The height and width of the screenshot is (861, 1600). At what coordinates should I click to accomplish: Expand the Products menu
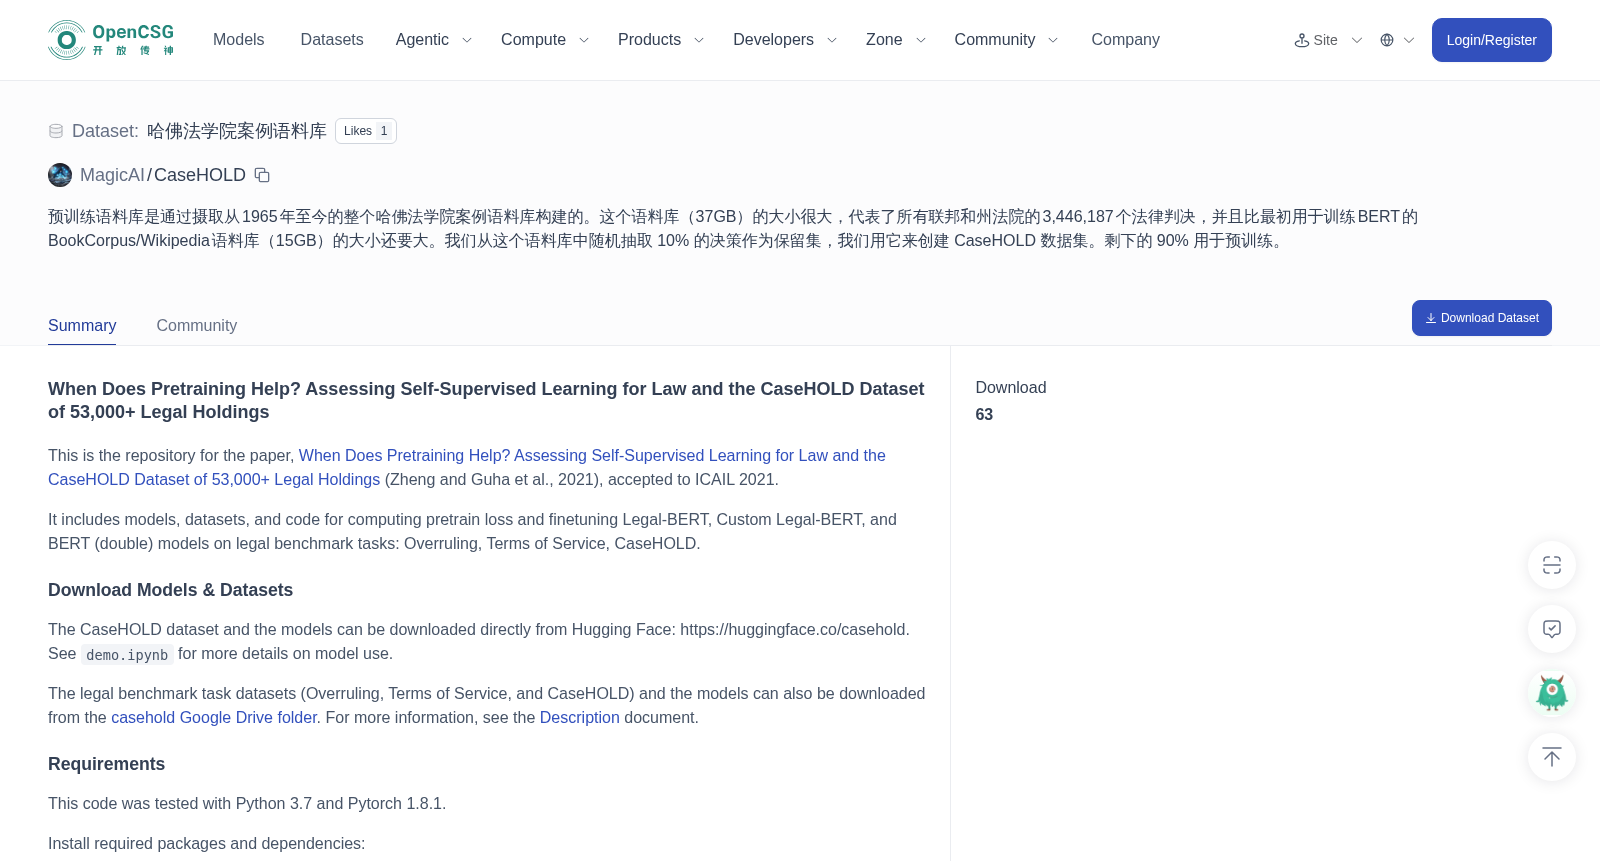(661, 40)
